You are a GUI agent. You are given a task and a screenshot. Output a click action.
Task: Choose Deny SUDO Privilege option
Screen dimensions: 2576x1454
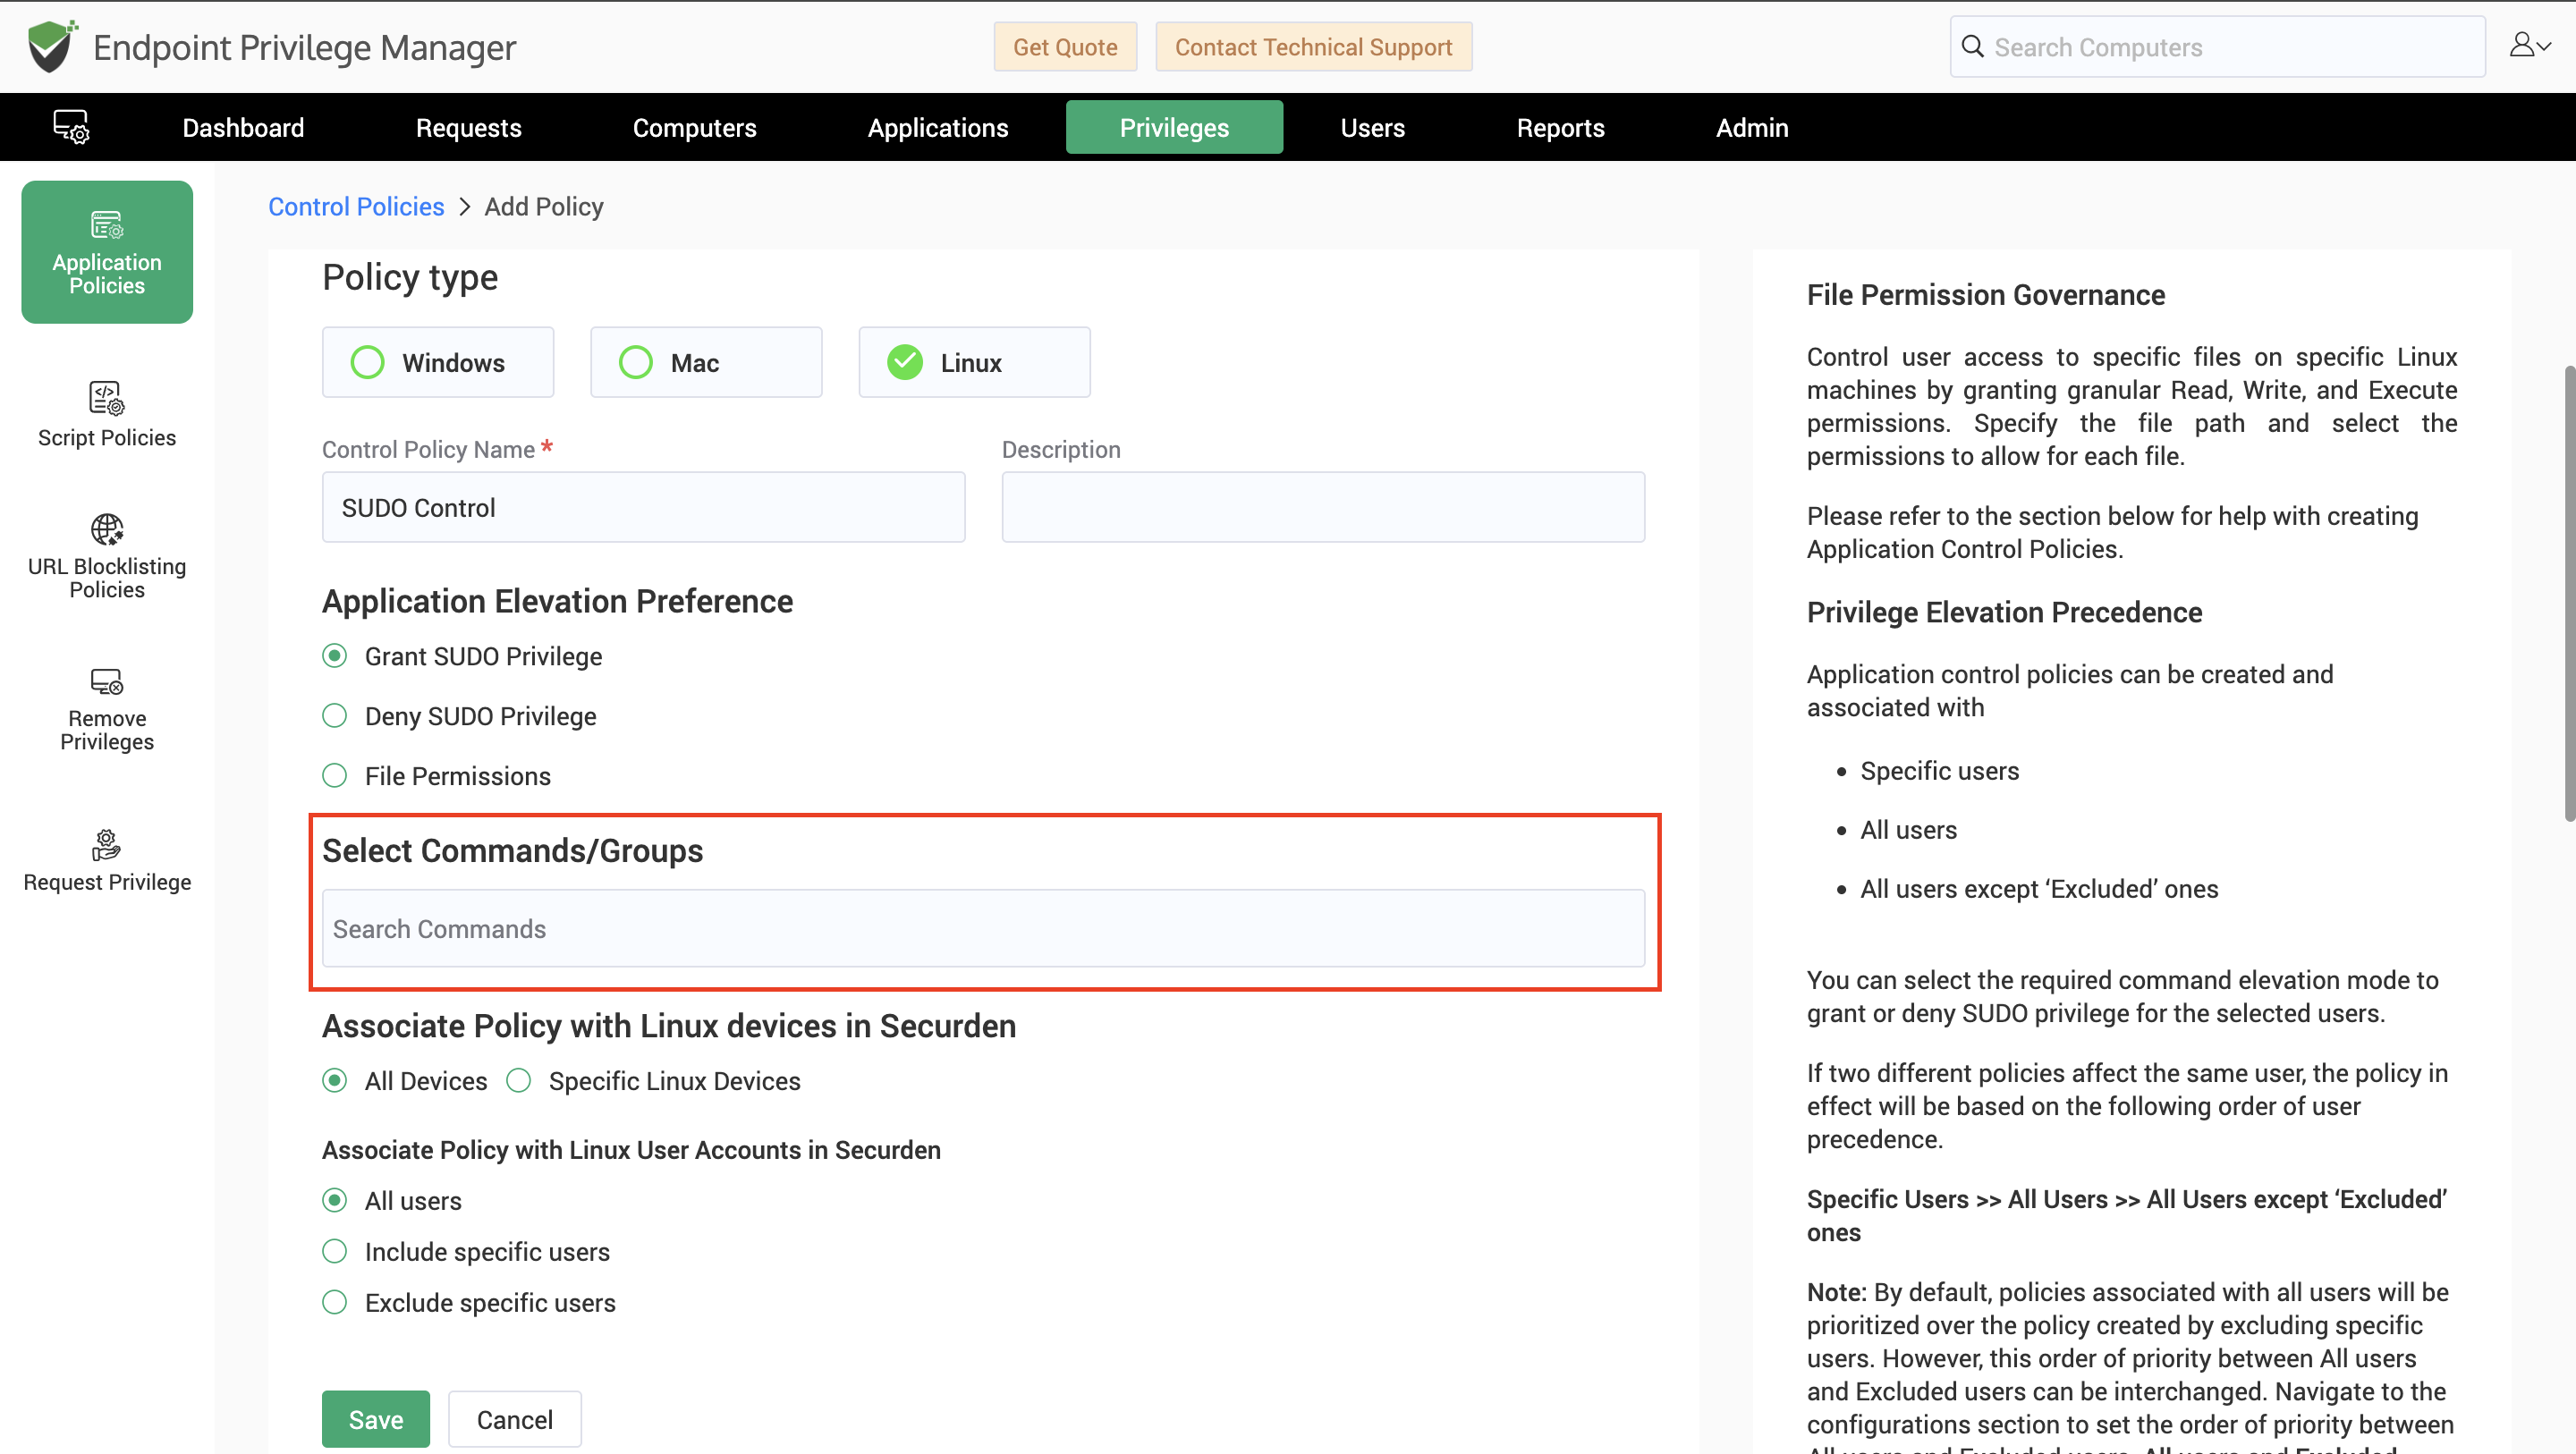point(335,716)
